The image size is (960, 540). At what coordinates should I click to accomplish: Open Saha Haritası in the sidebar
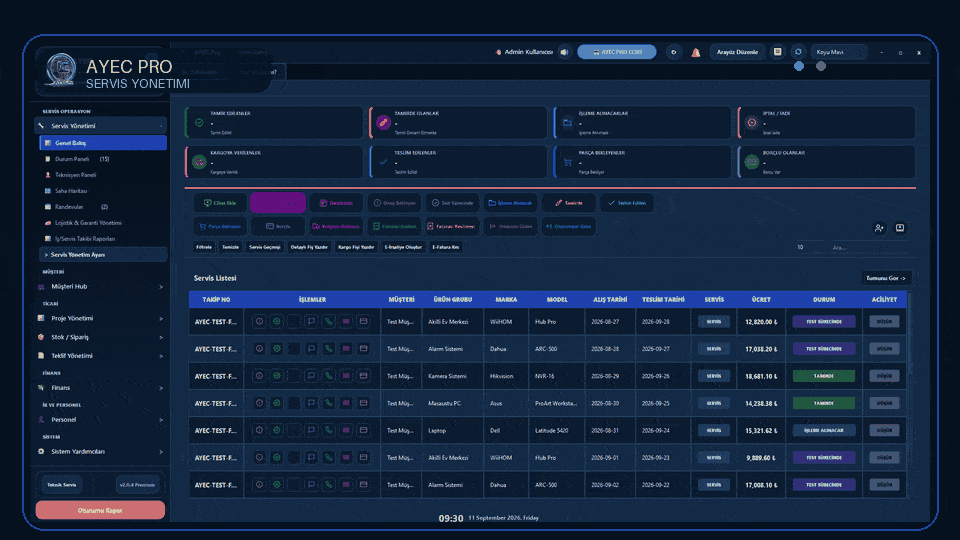coord(103,190)
